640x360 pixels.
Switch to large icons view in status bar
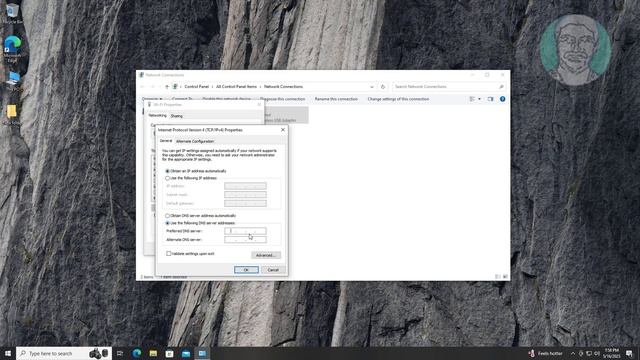click(505, 277)
